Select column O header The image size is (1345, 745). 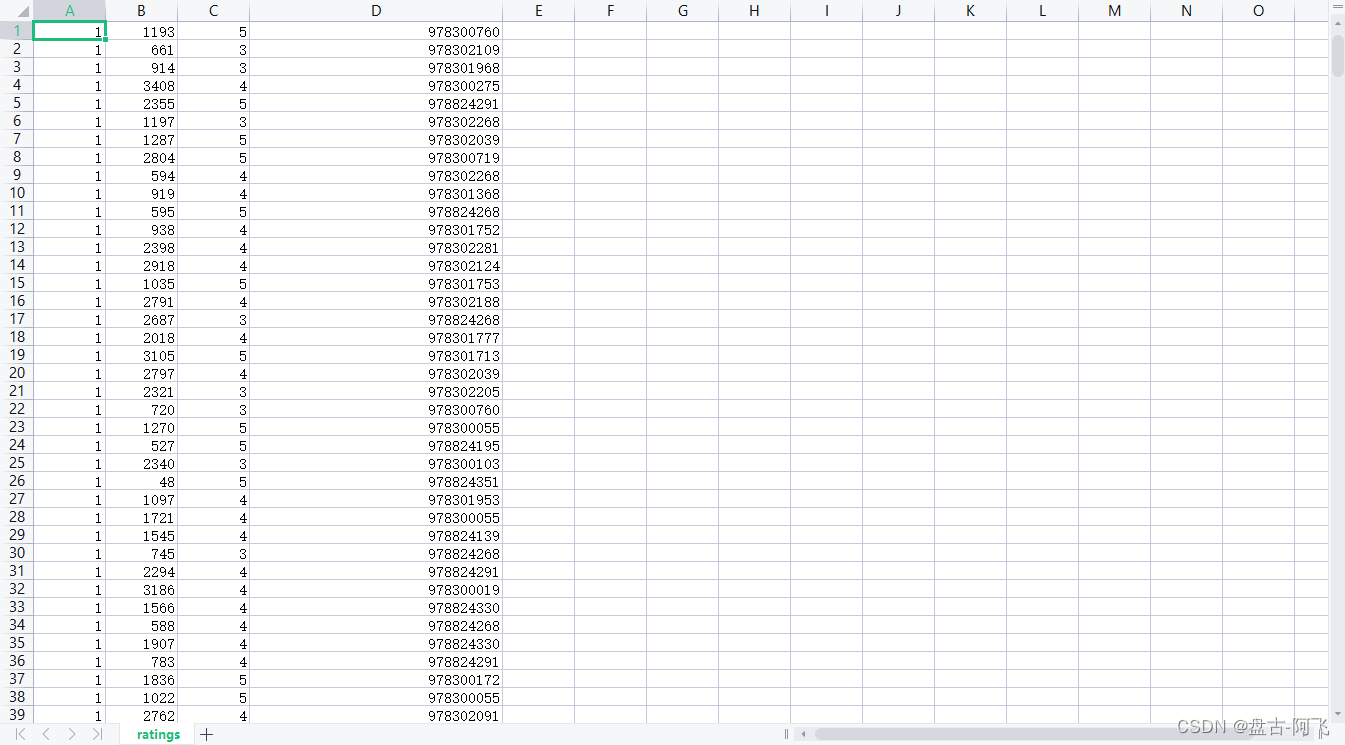[1258, 11]
